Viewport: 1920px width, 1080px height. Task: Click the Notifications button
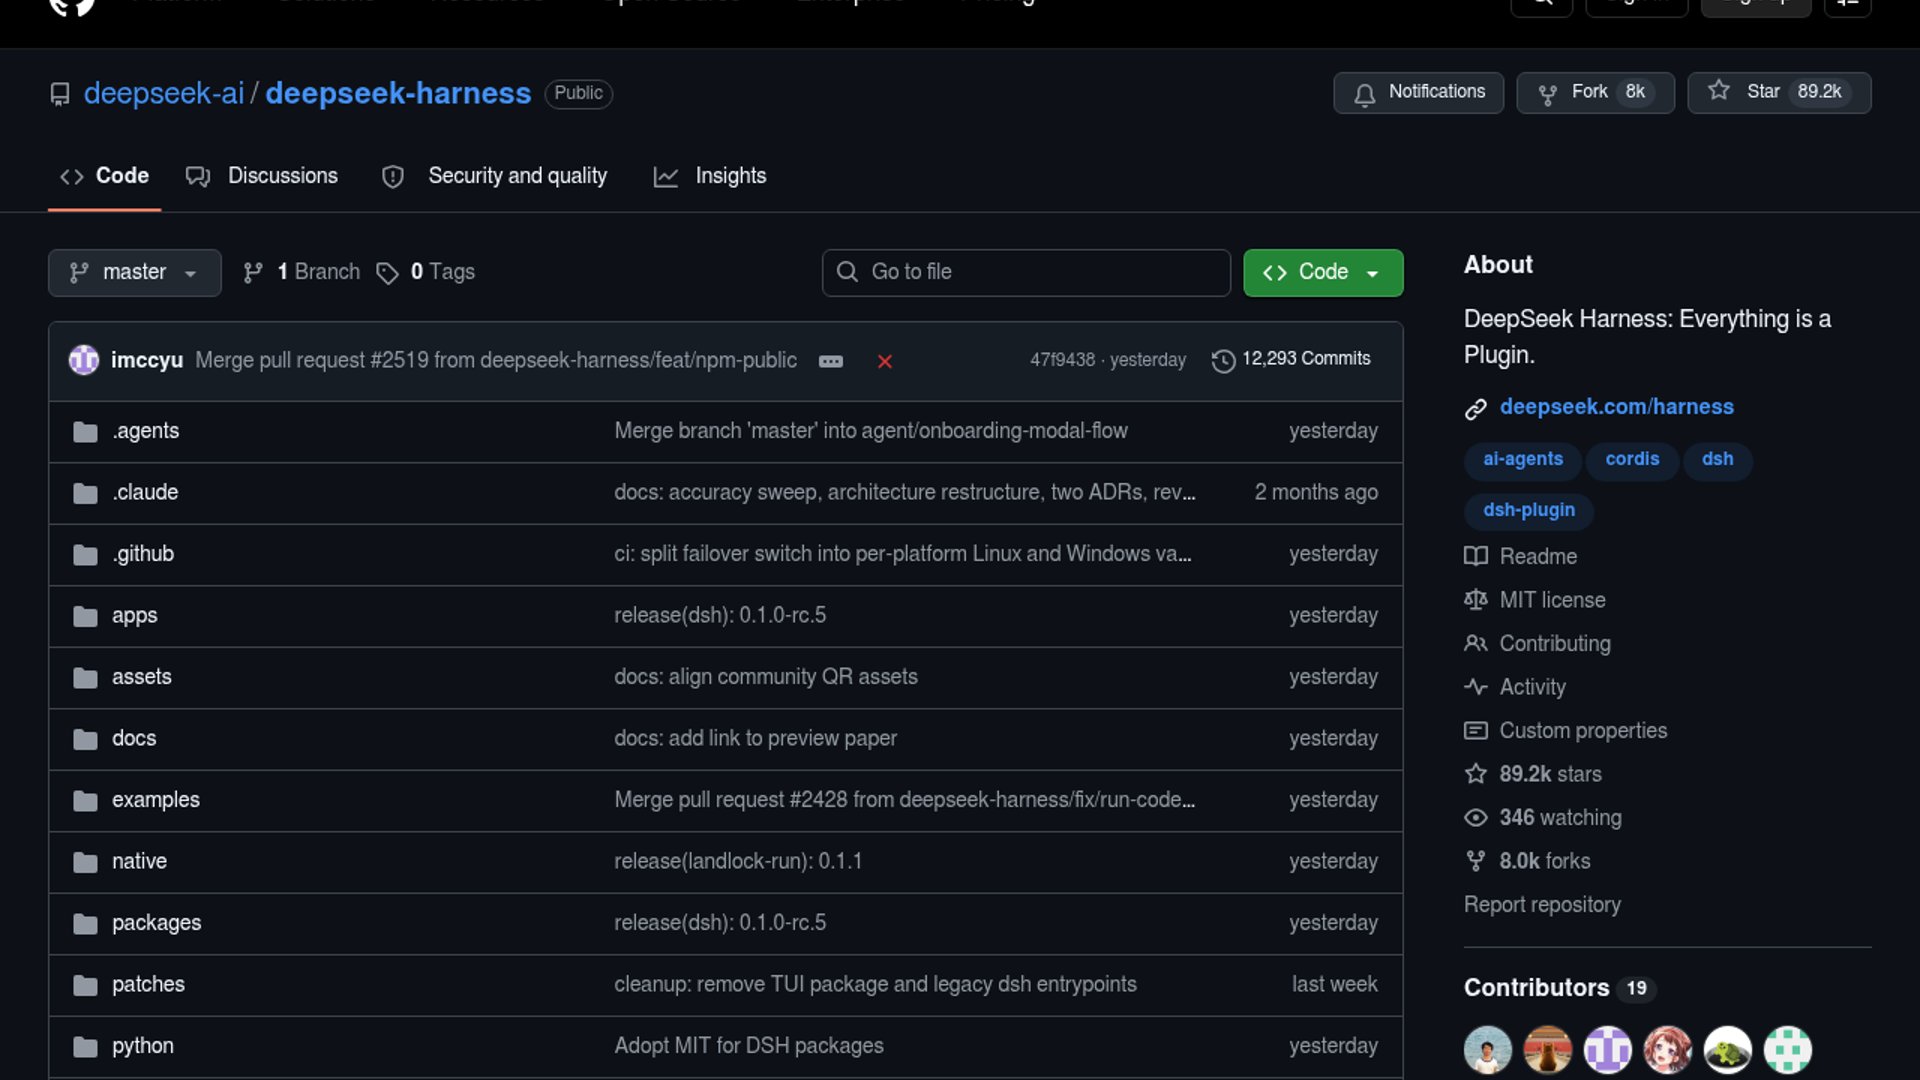pos(1418,92)
